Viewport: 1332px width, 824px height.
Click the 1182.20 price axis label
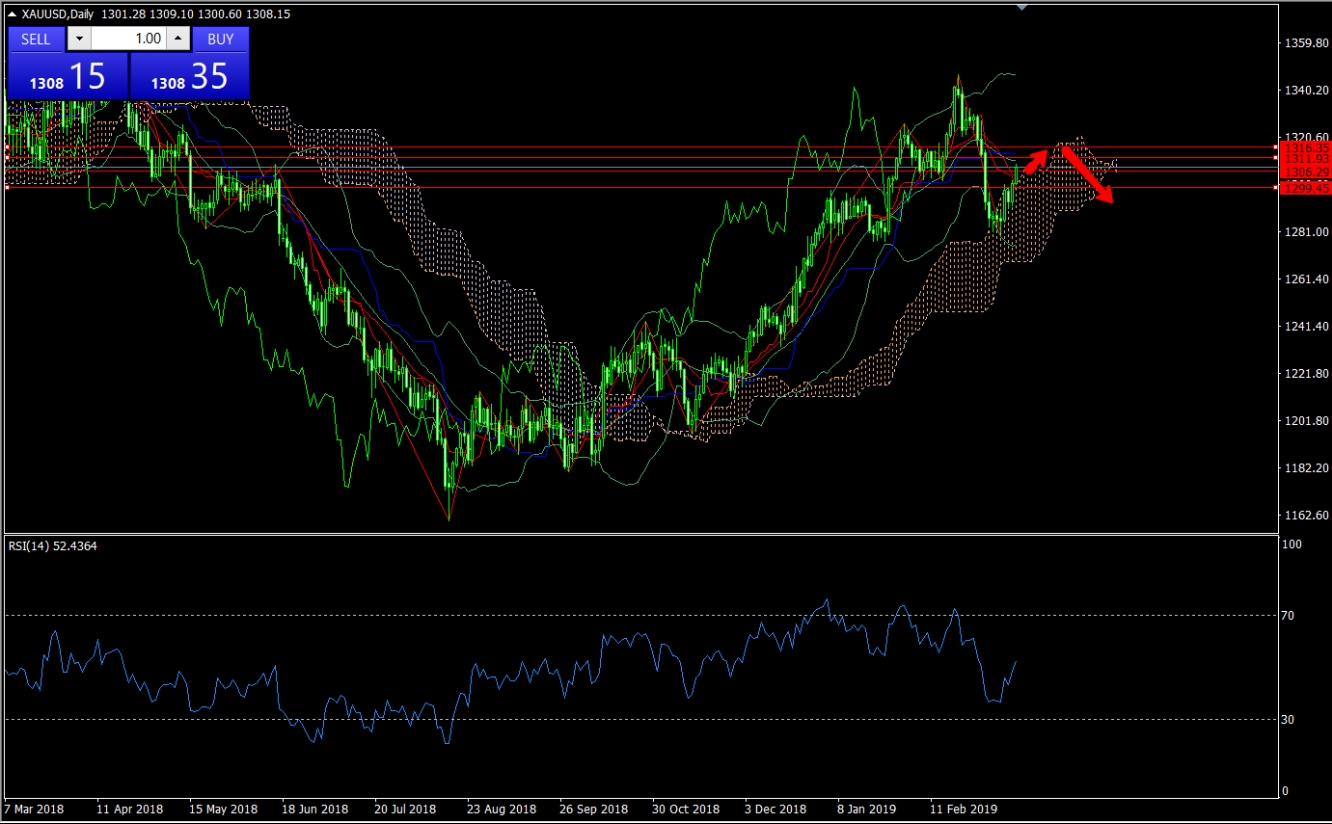click(x=1305, y=468)
